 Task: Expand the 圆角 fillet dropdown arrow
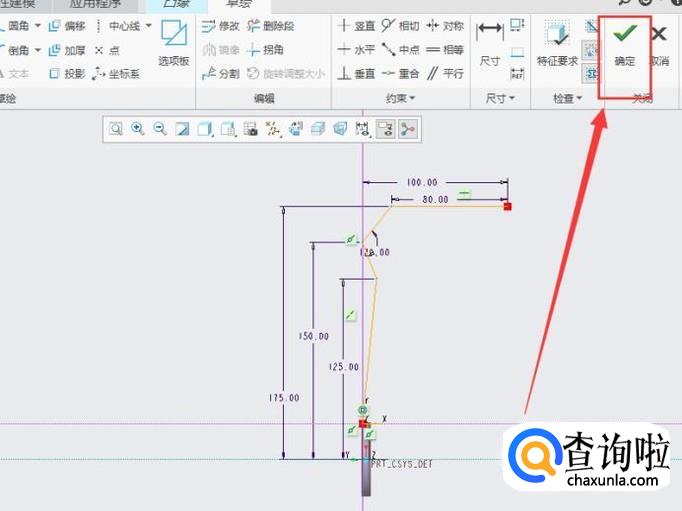pyautogui.click(x=38, y=25)
